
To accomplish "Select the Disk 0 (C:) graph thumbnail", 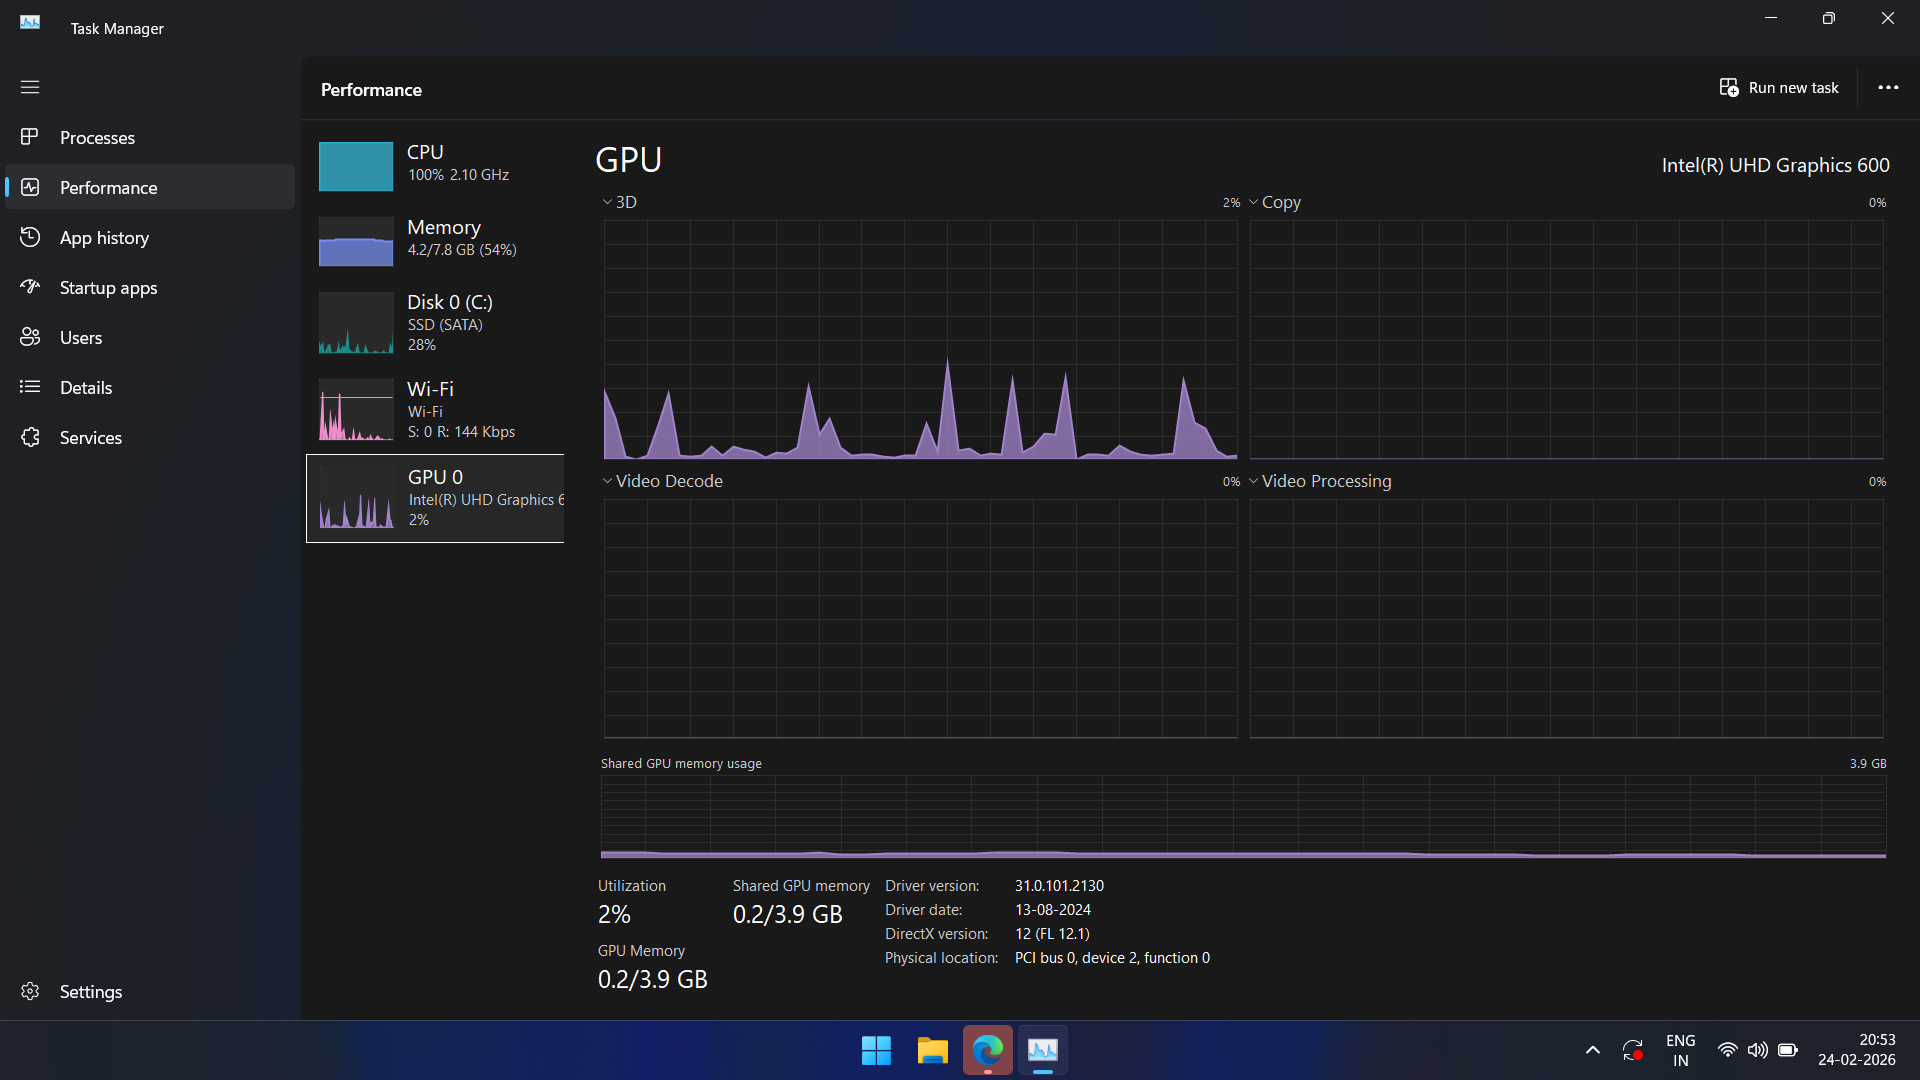I will [356, 323].
